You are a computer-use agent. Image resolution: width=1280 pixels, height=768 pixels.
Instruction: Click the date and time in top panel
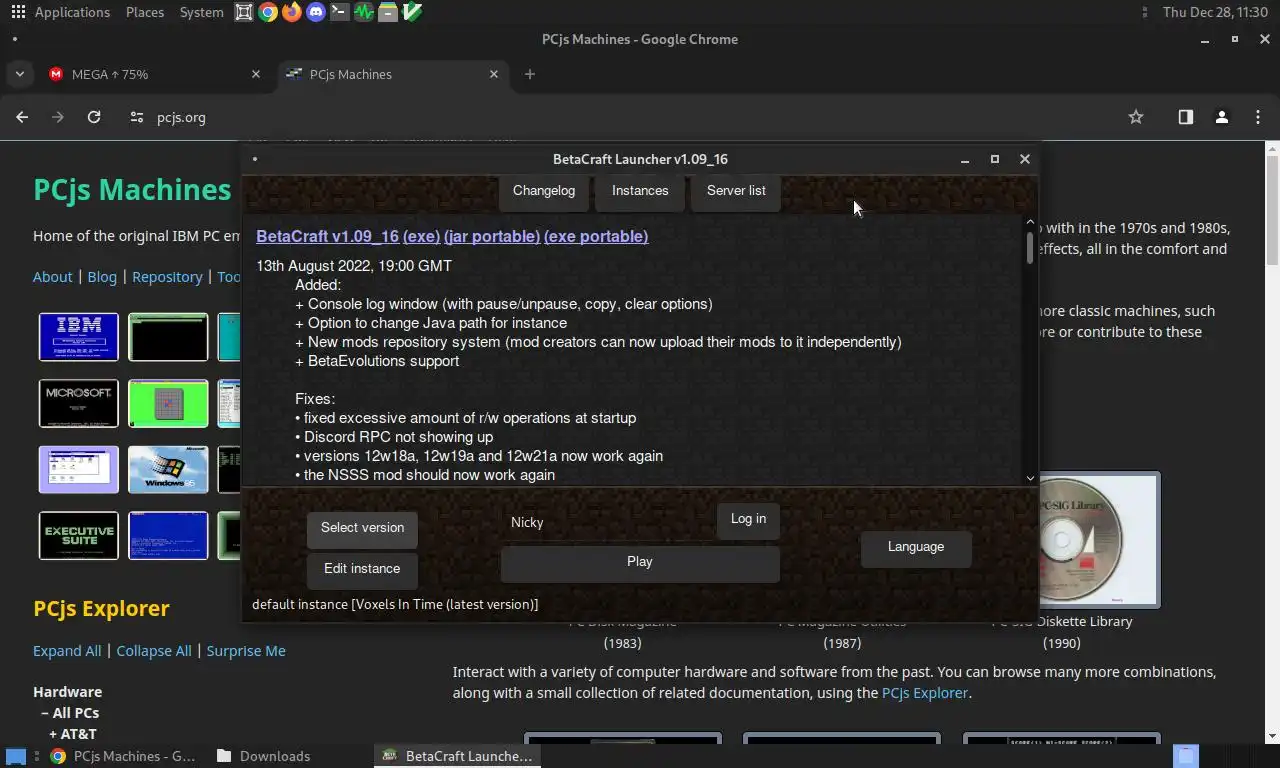(x=1215, y=12)
